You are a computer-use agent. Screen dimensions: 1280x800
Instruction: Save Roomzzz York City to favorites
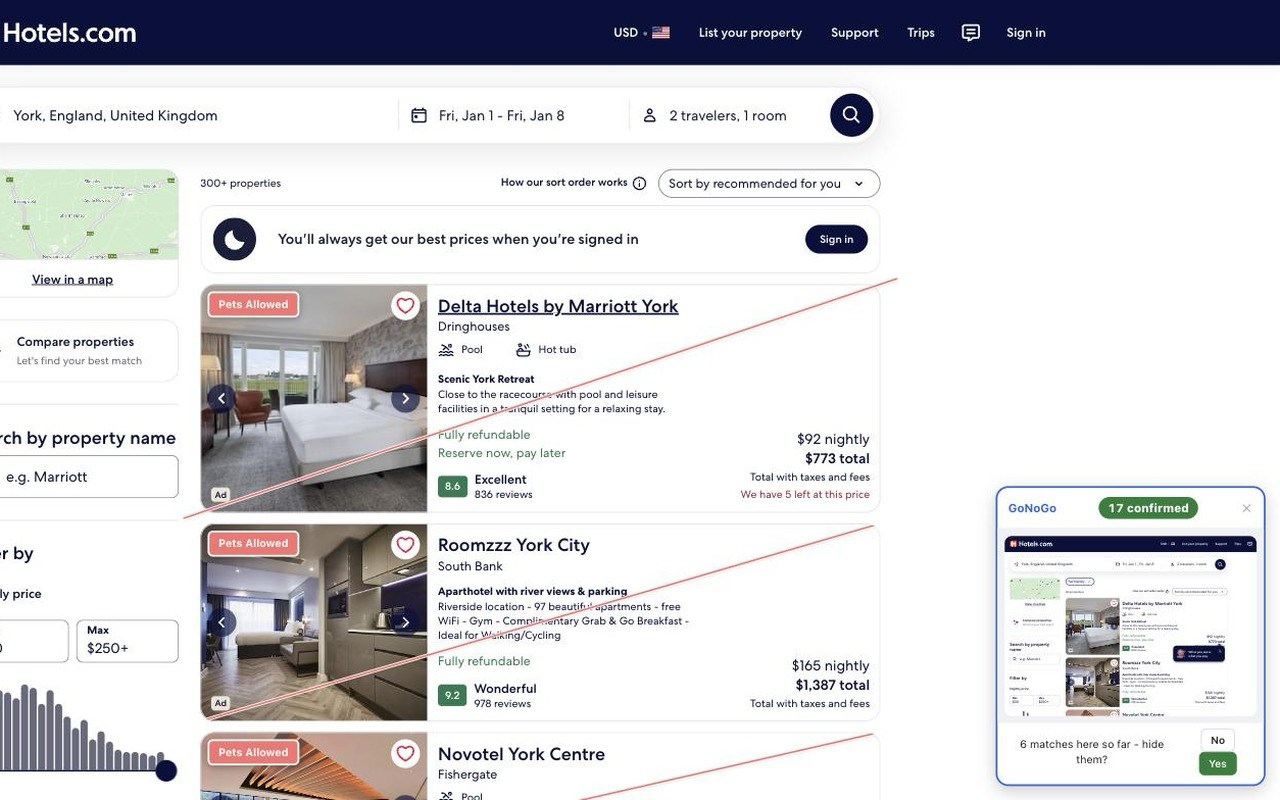pos(405,544)
